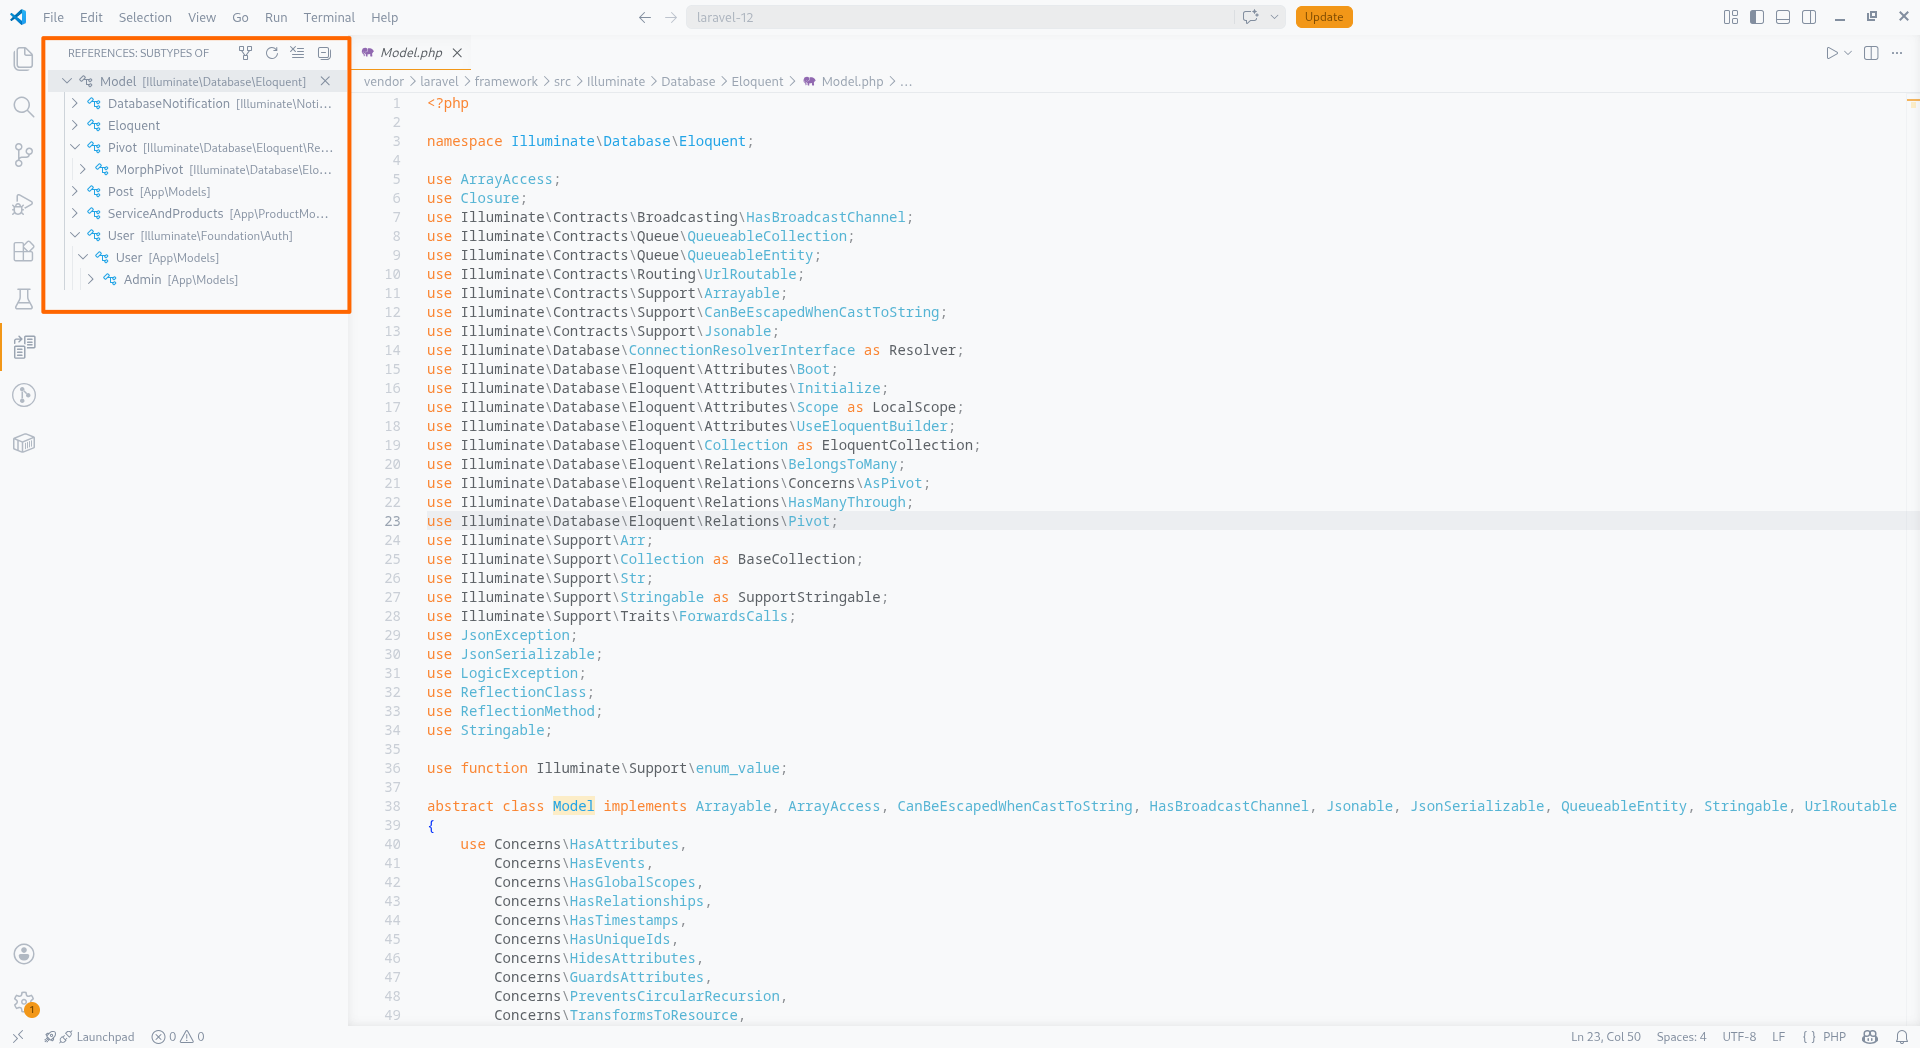Select the References view icon in activity bar

click(24, 347)
